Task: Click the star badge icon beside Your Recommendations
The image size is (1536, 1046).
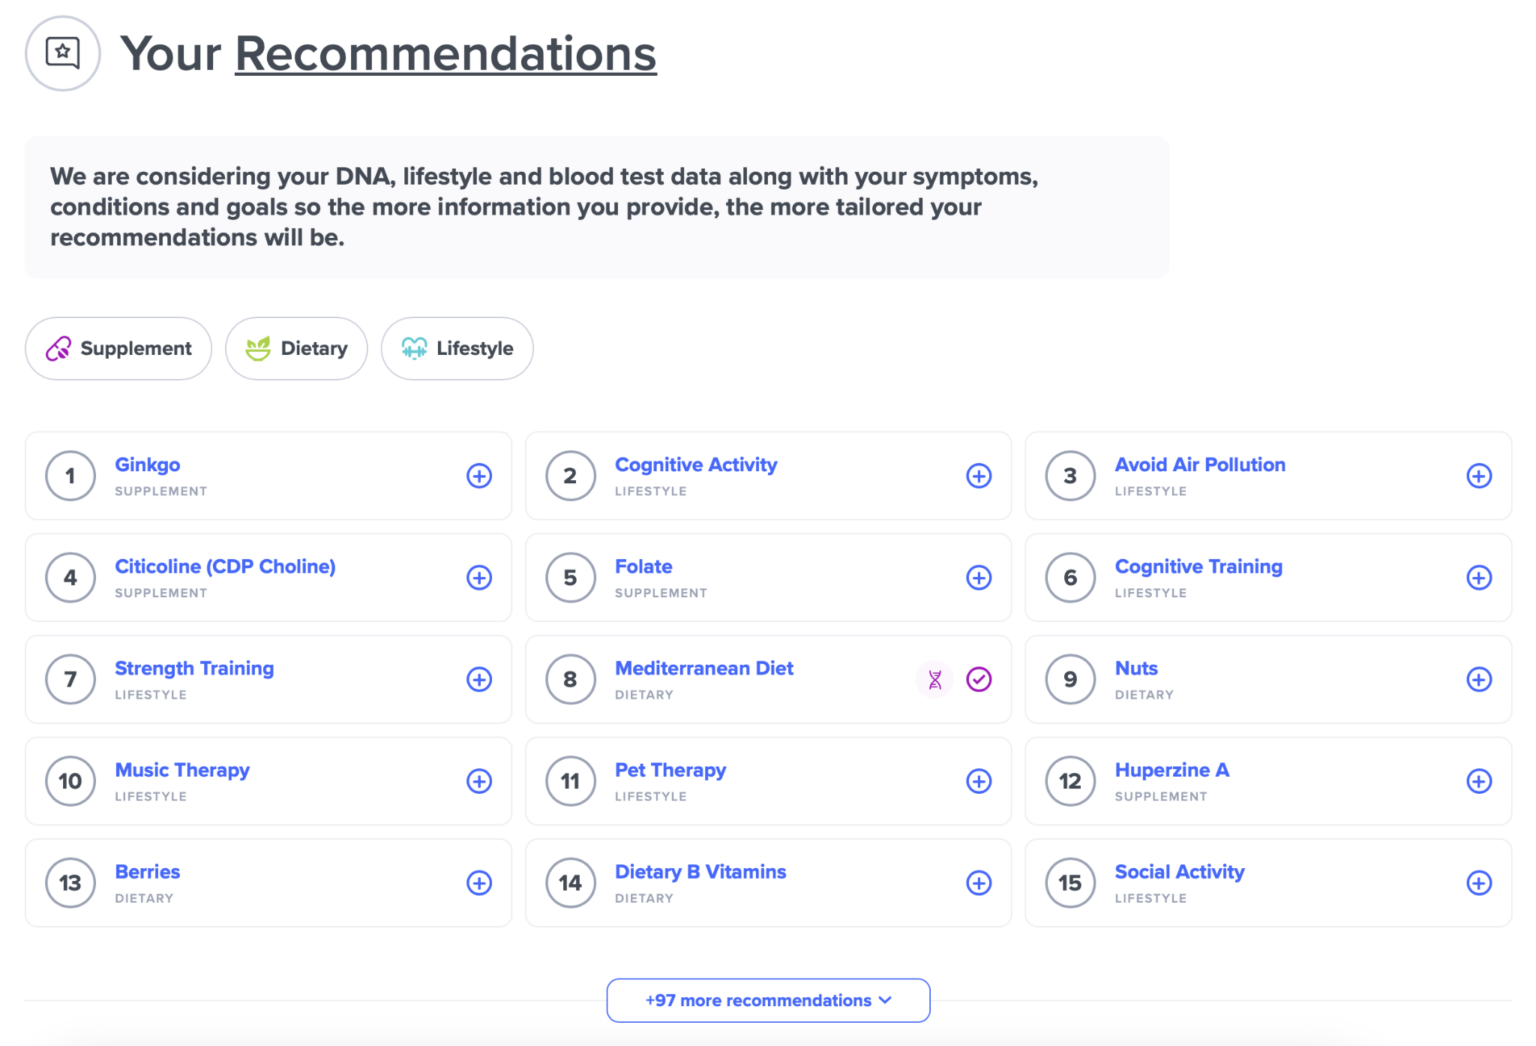Action: pyautogui.click(x=62, y=52)
